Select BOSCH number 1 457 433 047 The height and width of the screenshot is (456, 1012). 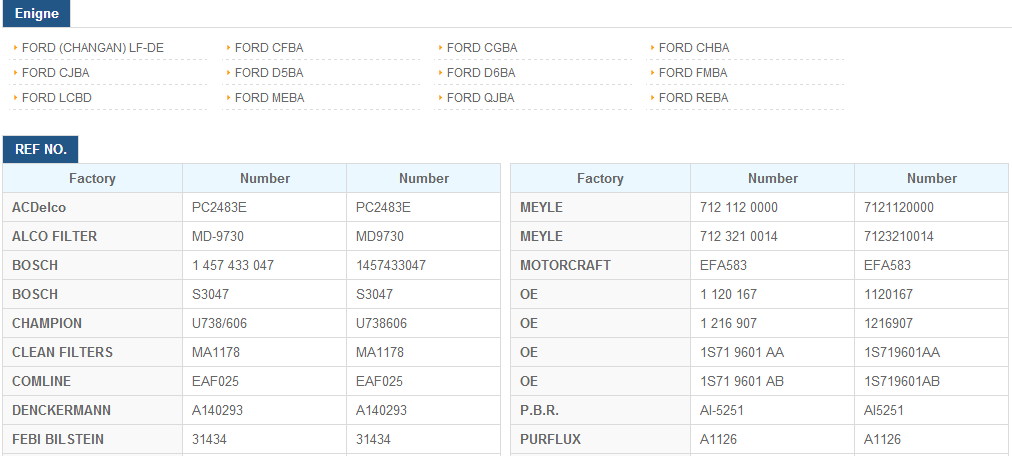coord(233,265)
